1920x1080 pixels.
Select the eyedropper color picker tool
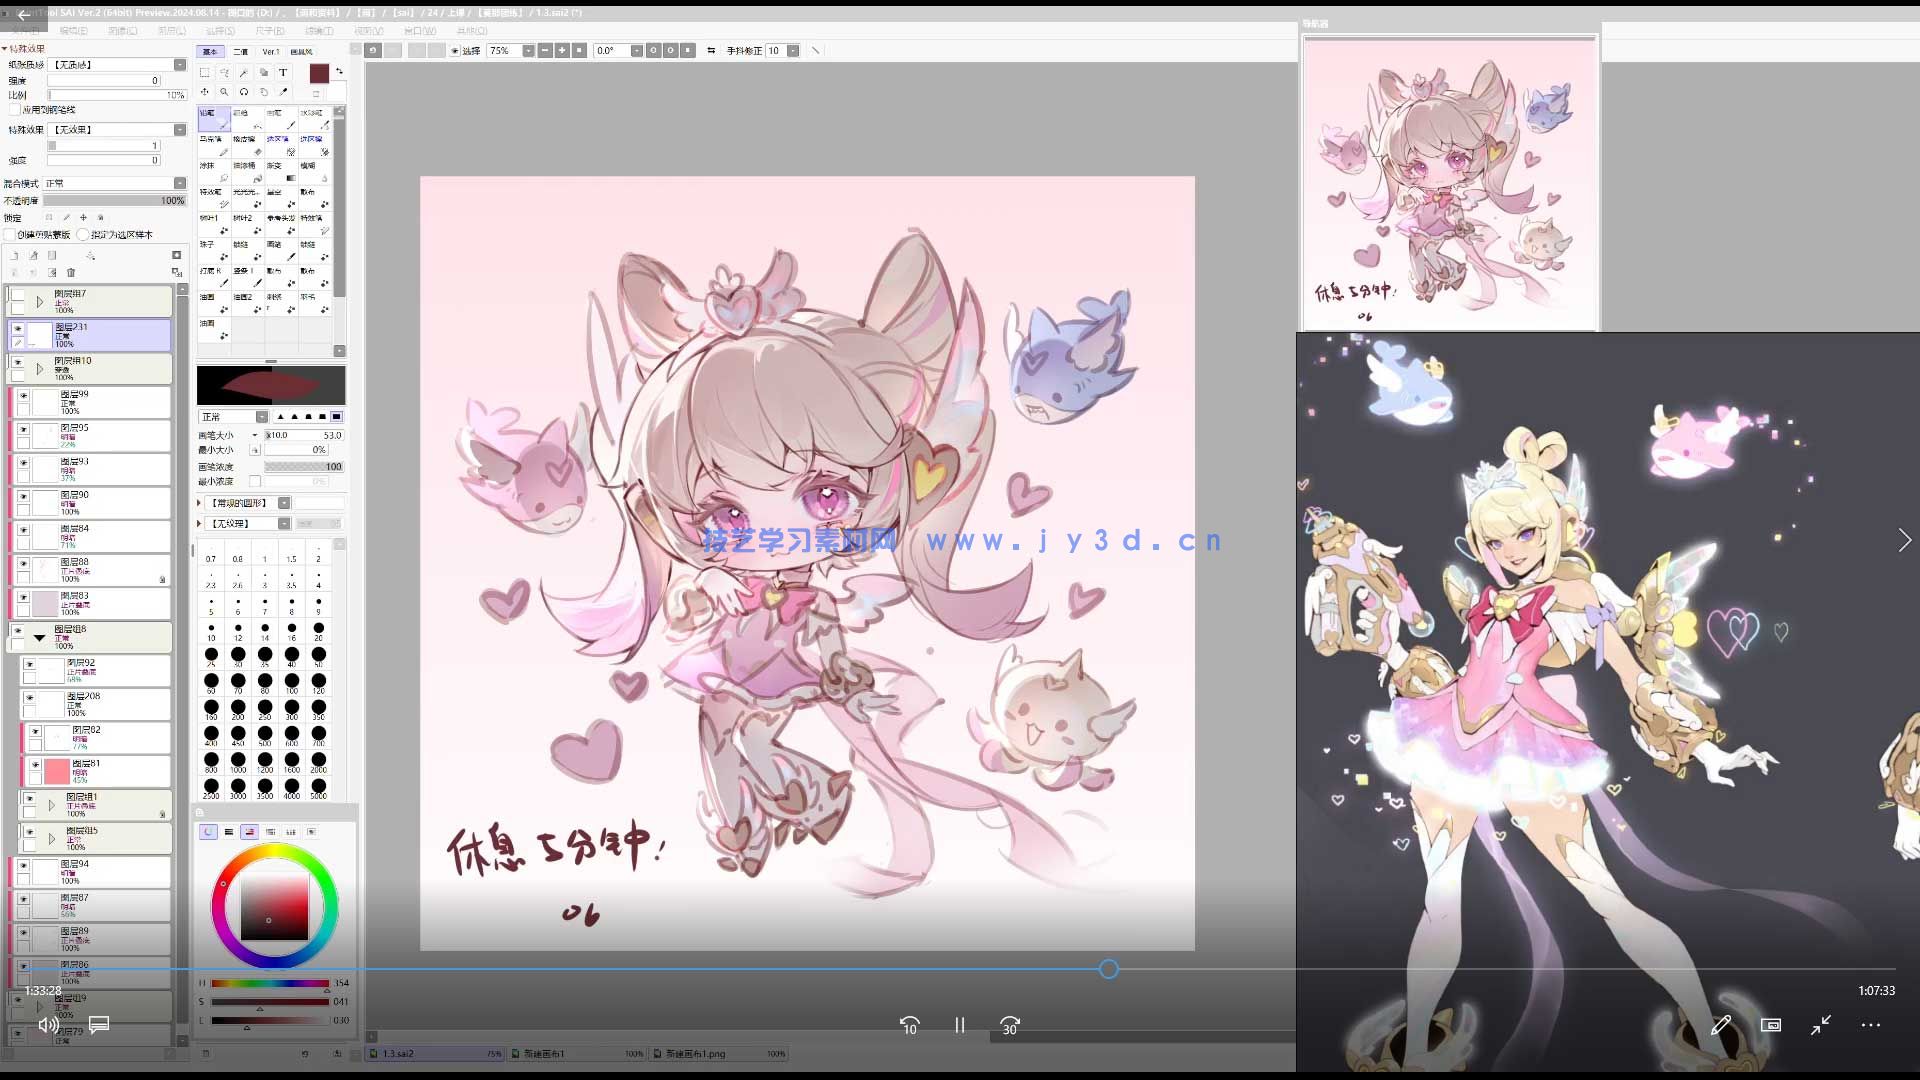click(283, 92)
